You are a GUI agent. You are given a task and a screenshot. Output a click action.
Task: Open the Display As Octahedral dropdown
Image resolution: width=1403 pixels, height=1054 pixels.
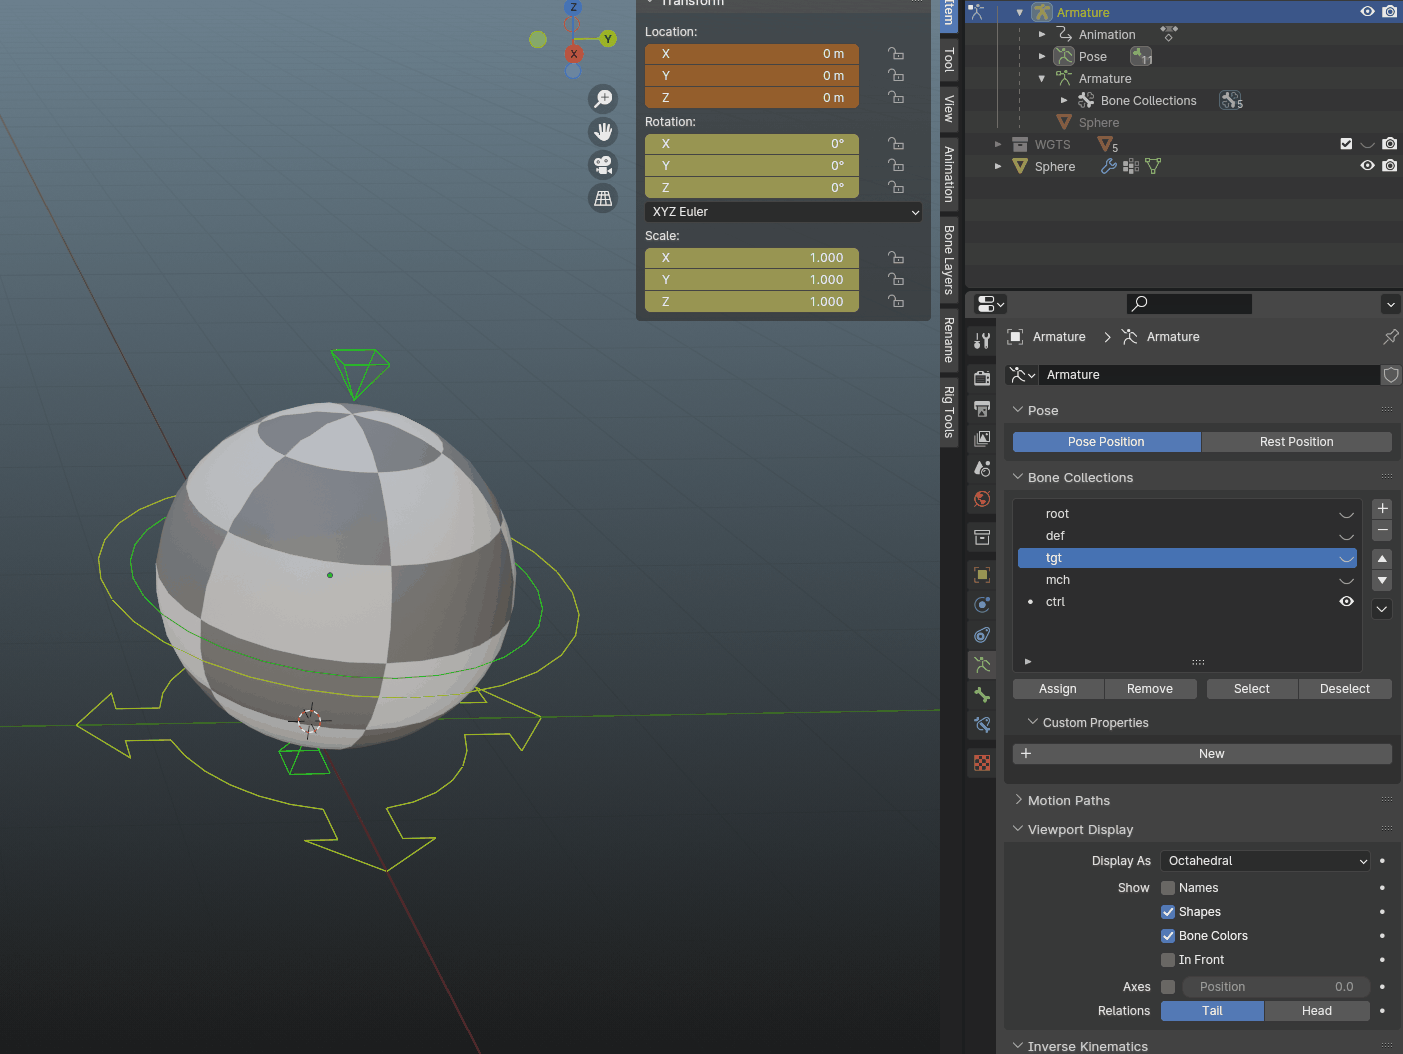[1265, 861]
